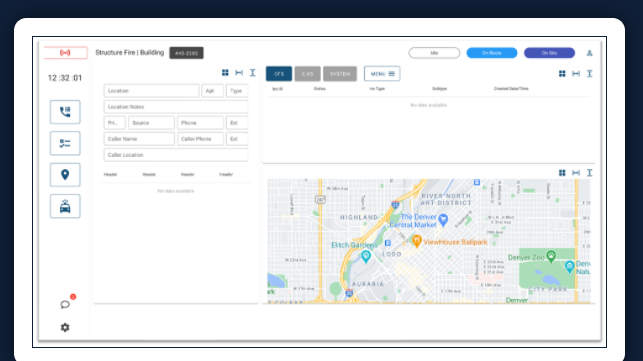Open the Type dropdown field
The width and height of the screenshot is (643, 361).
point(237,91)
